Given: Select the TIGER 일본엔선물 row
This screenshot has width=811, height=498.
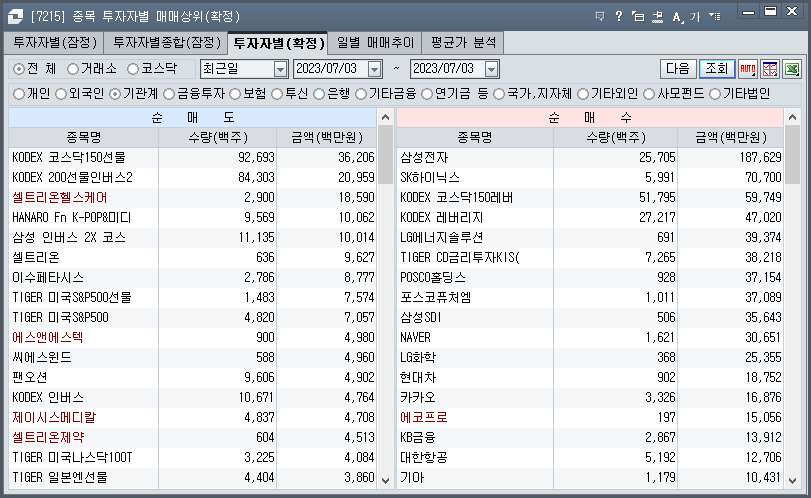Looking at the screenshot, I should click(x=192, y=478).
